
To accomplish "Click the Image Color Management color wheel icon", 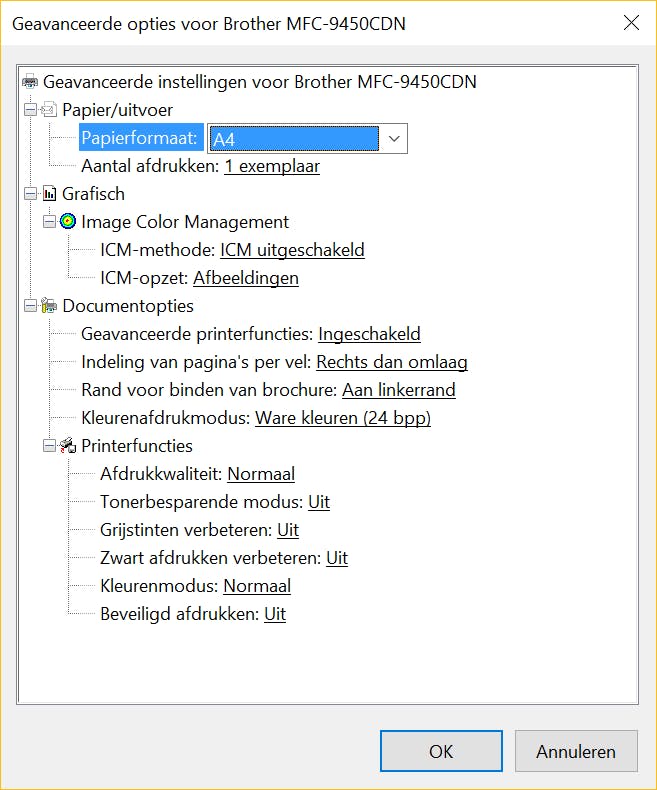I will click(x=68, y=221).
